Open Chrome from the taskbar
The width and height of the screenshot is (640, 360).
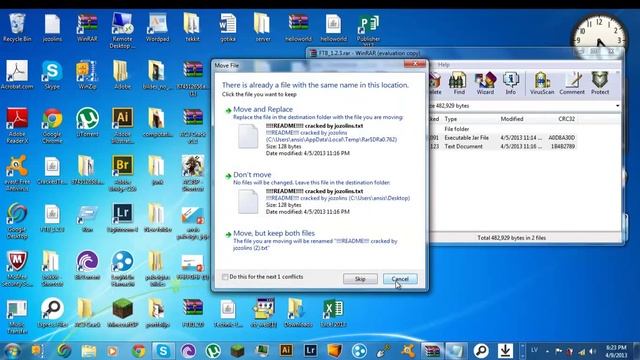138,351
